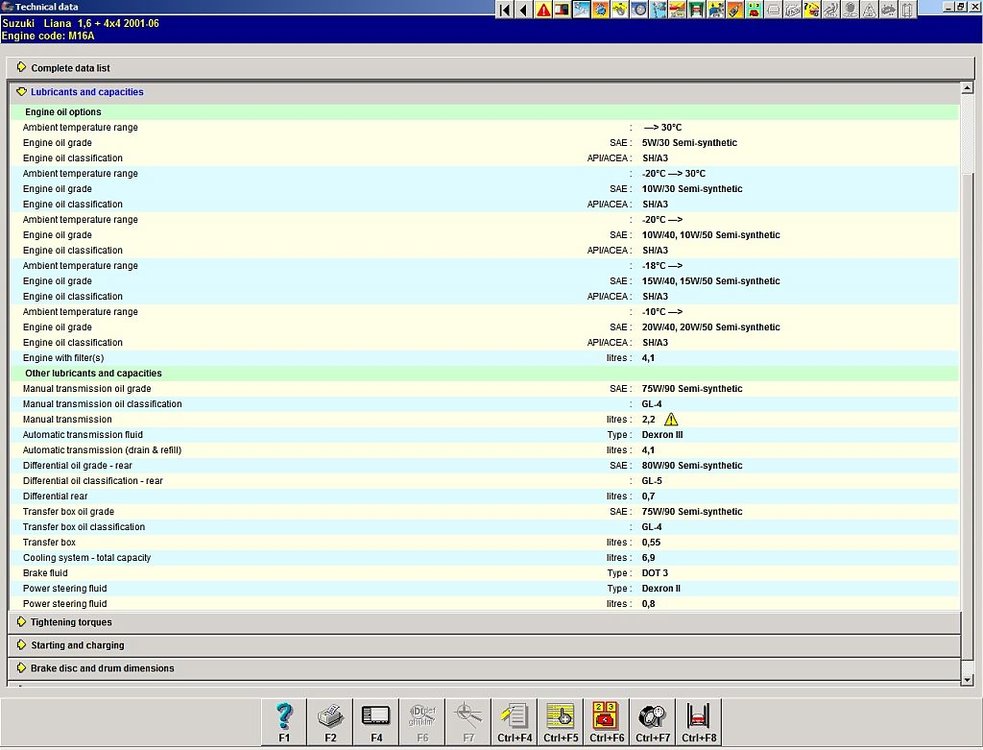Select the Automatic transmission fluid row

[485, 435]
